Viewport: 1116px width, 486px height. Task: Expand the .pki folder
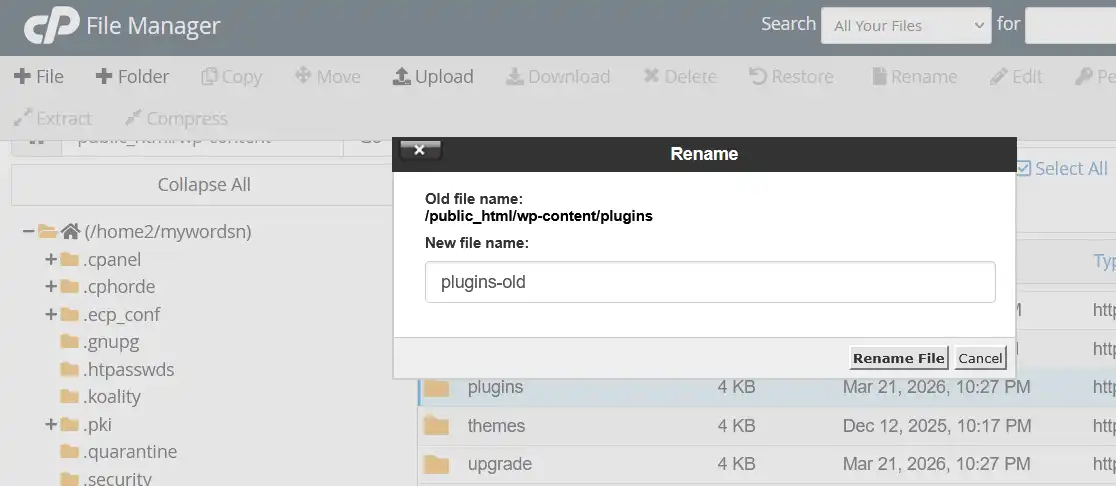point(51,425)
